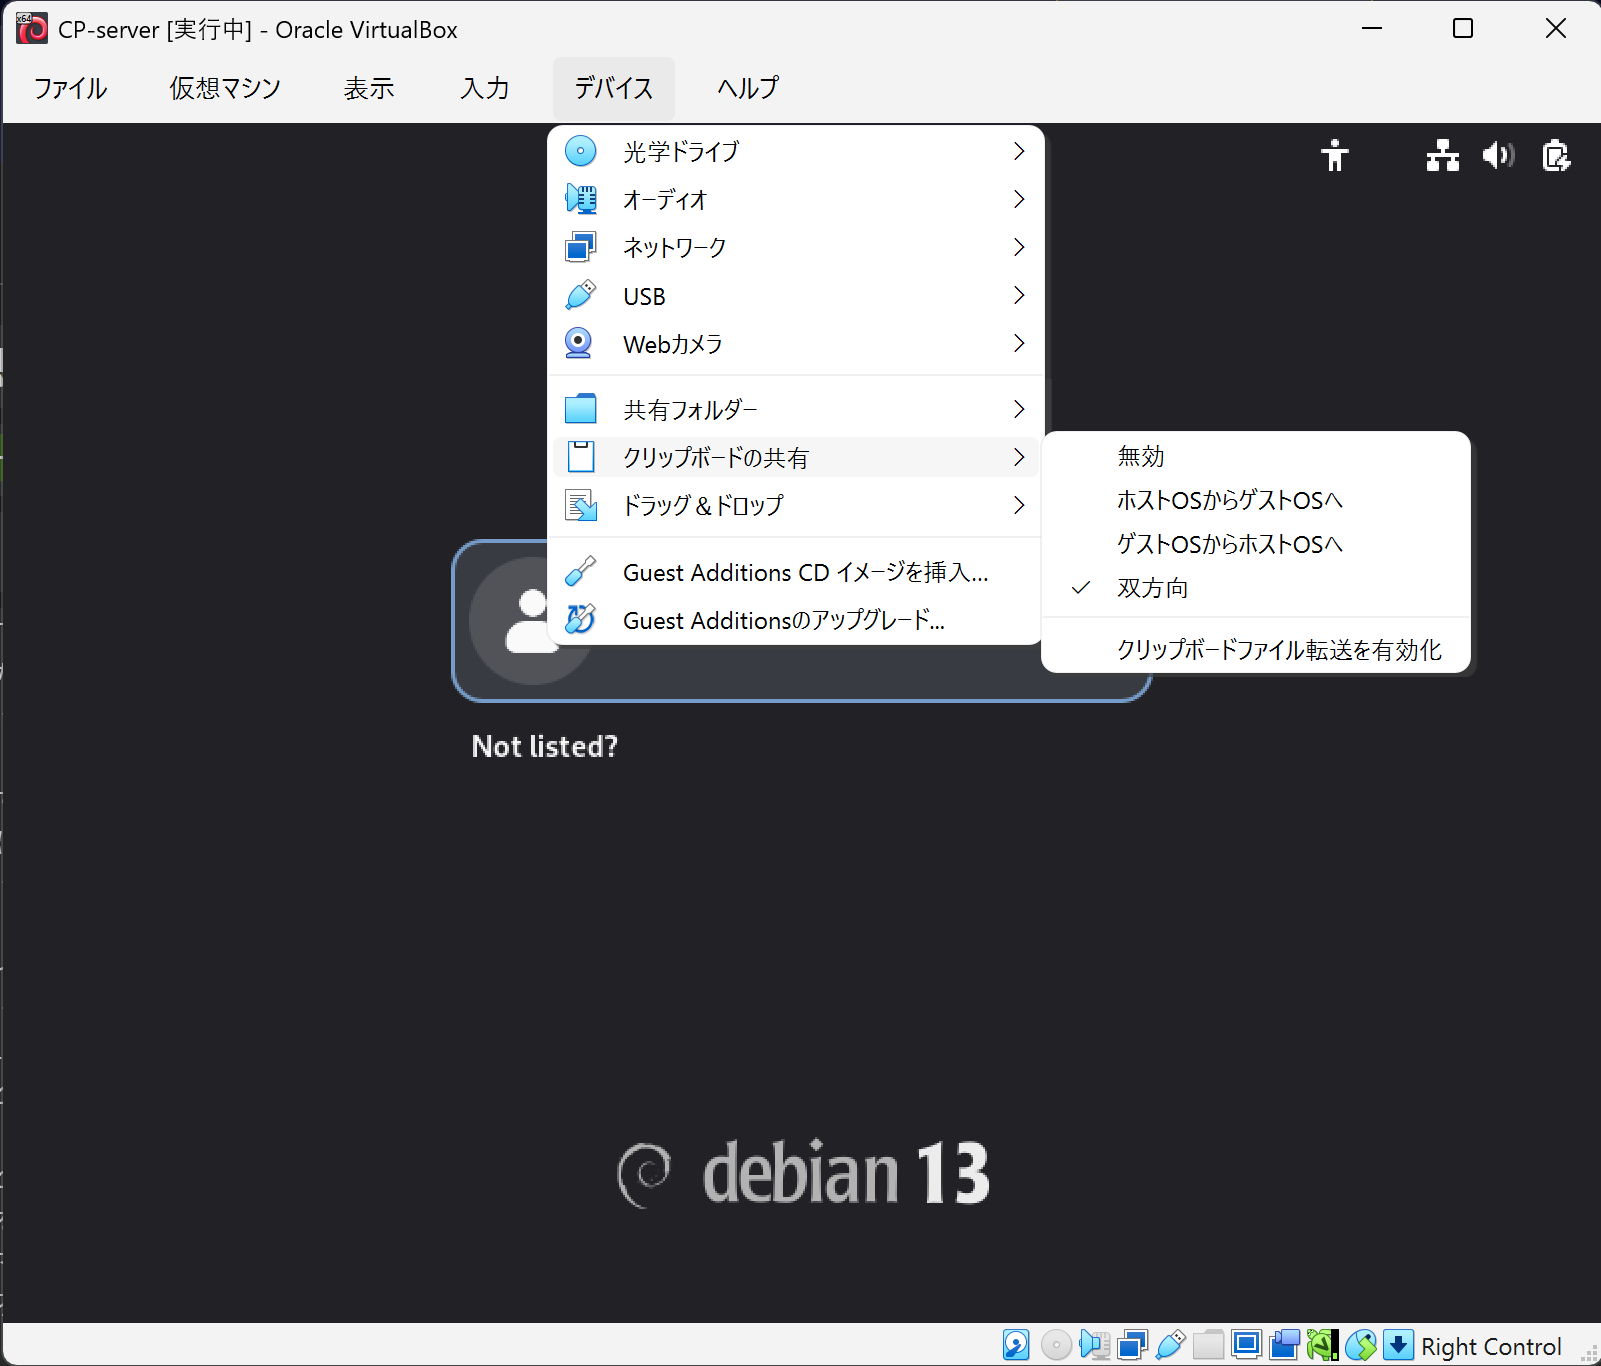This screenshot has width=1601, height=1366.
Task: Click the USB plug icon in menu
Action: [x=580, y=295]
